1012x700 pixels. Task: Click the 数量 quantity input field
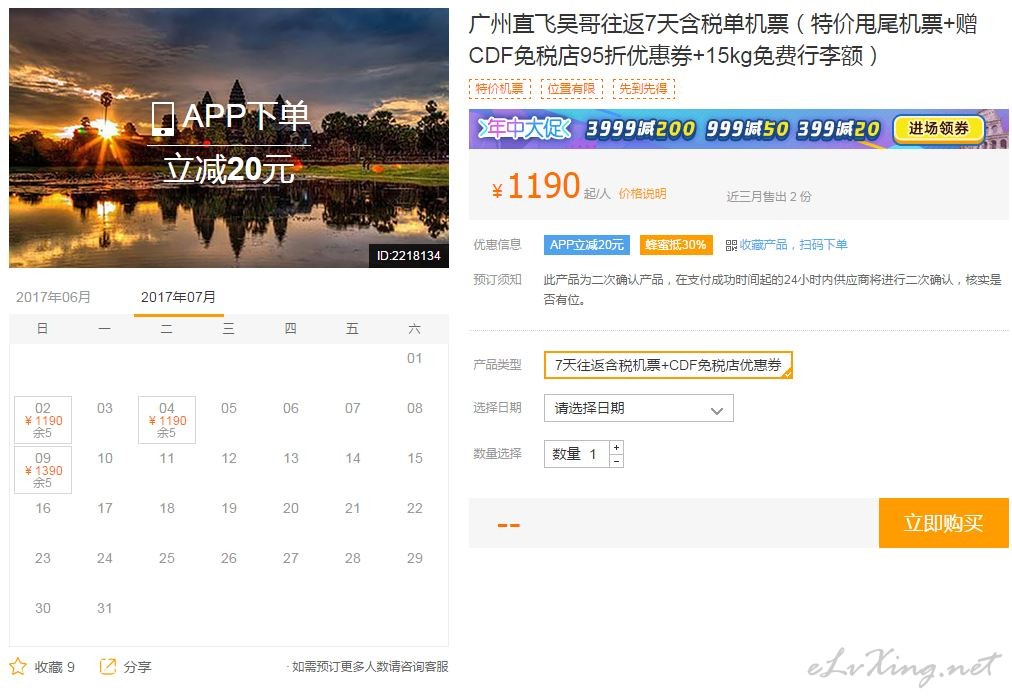point(576,454)
